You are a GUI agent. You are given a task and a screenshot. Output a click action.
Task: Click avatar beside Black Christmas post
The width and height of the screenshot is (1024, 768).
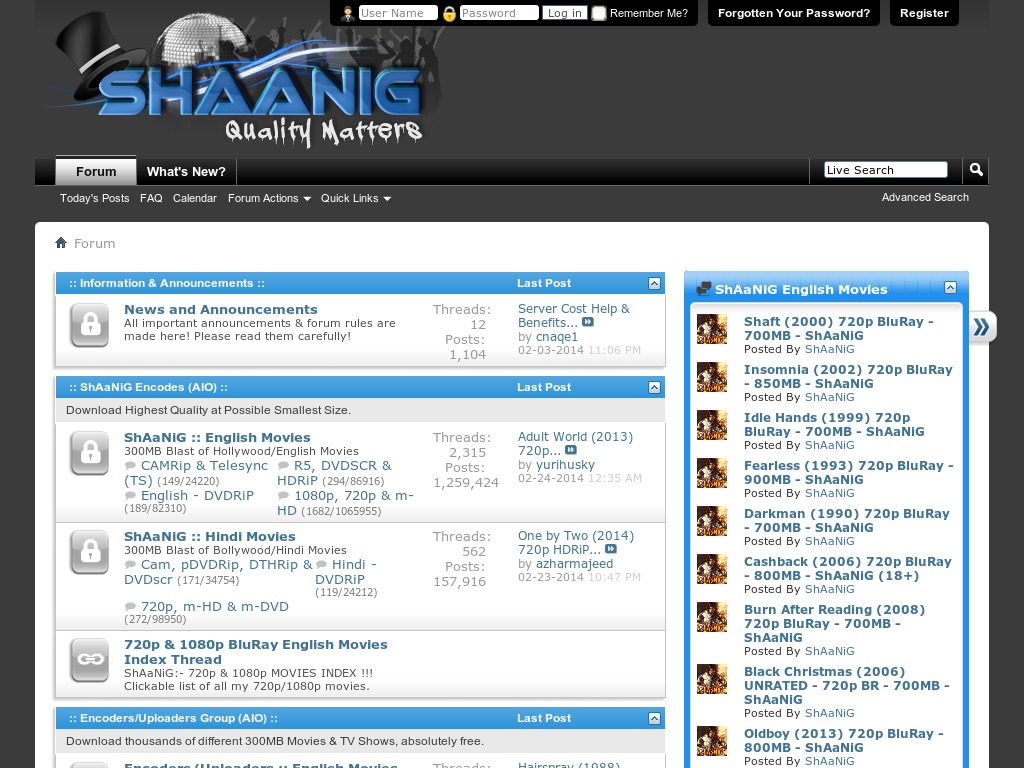point(712,679)
